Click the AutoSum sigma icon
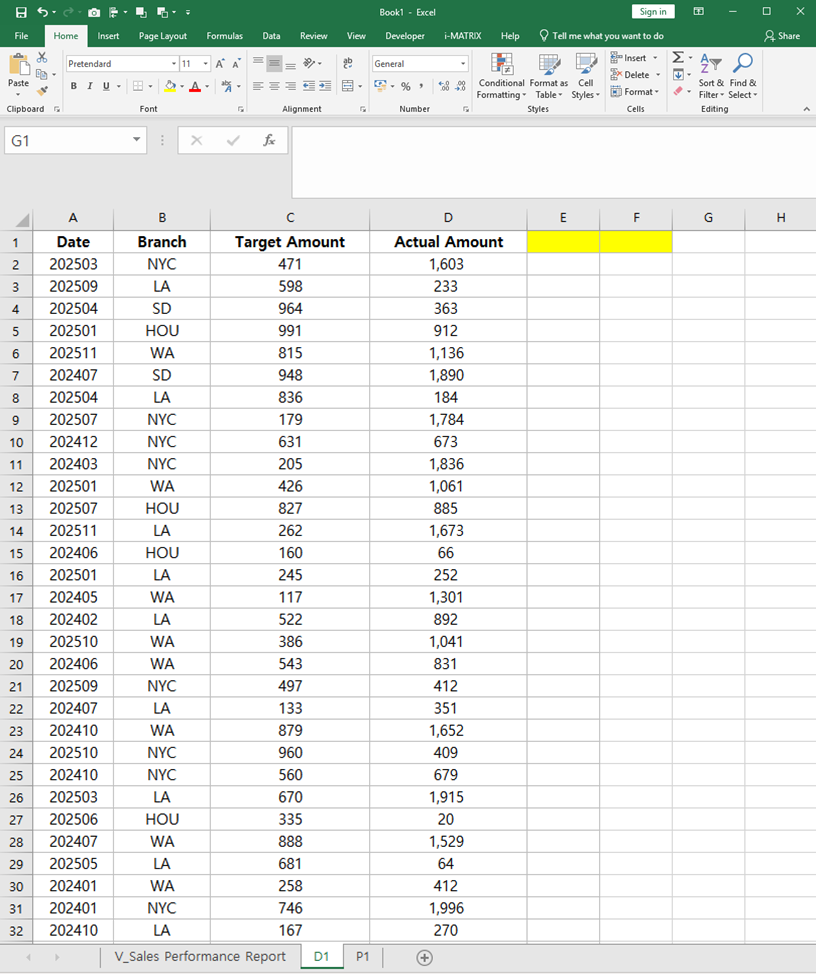This screenshot has height=974, width=816. point(678,58)
